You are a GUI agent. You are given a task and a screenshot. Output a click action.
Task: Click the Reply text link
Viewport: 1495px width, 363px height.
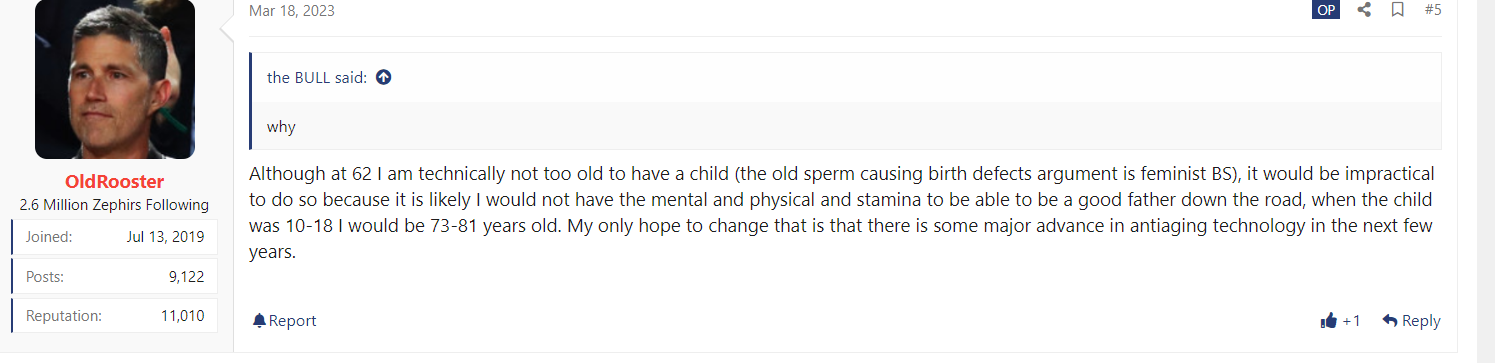(1421, 321)
